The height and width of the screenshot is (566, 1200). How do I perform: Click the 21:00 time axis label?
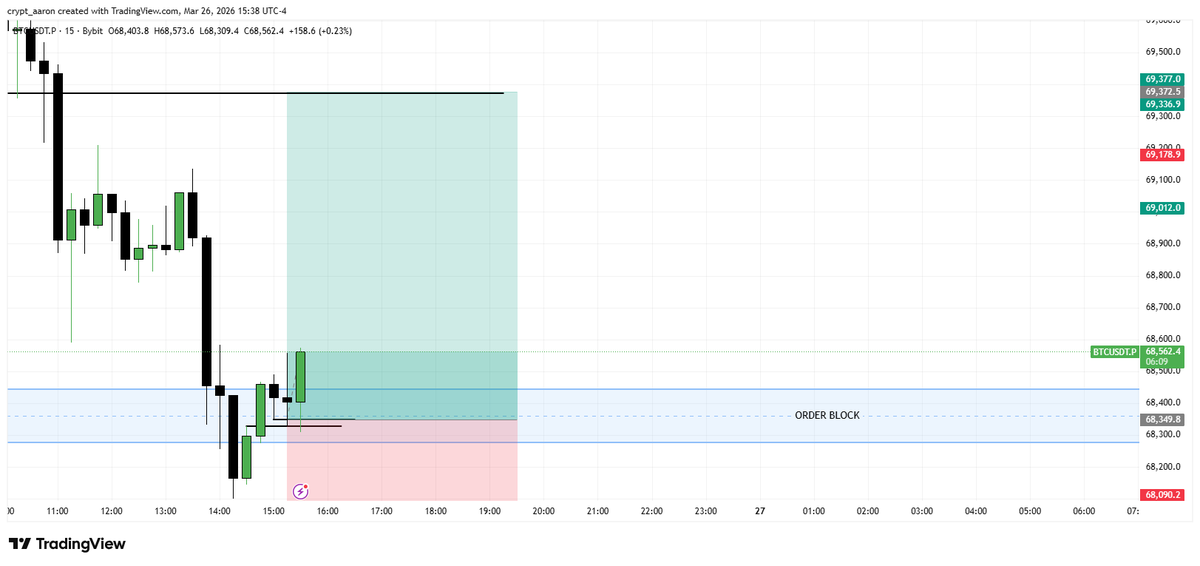[597, 511]
